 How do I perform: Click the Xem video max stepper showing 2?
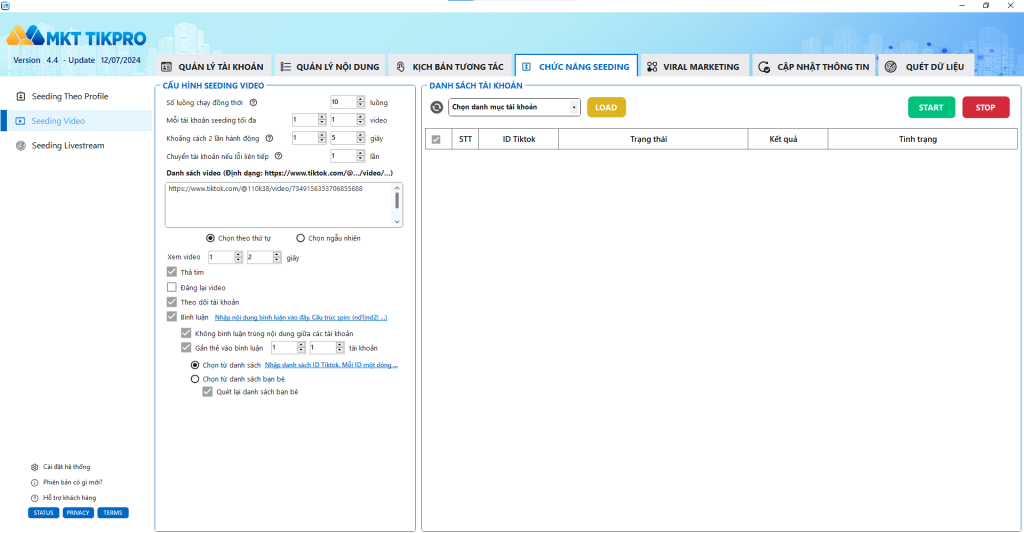pos(264,257)
